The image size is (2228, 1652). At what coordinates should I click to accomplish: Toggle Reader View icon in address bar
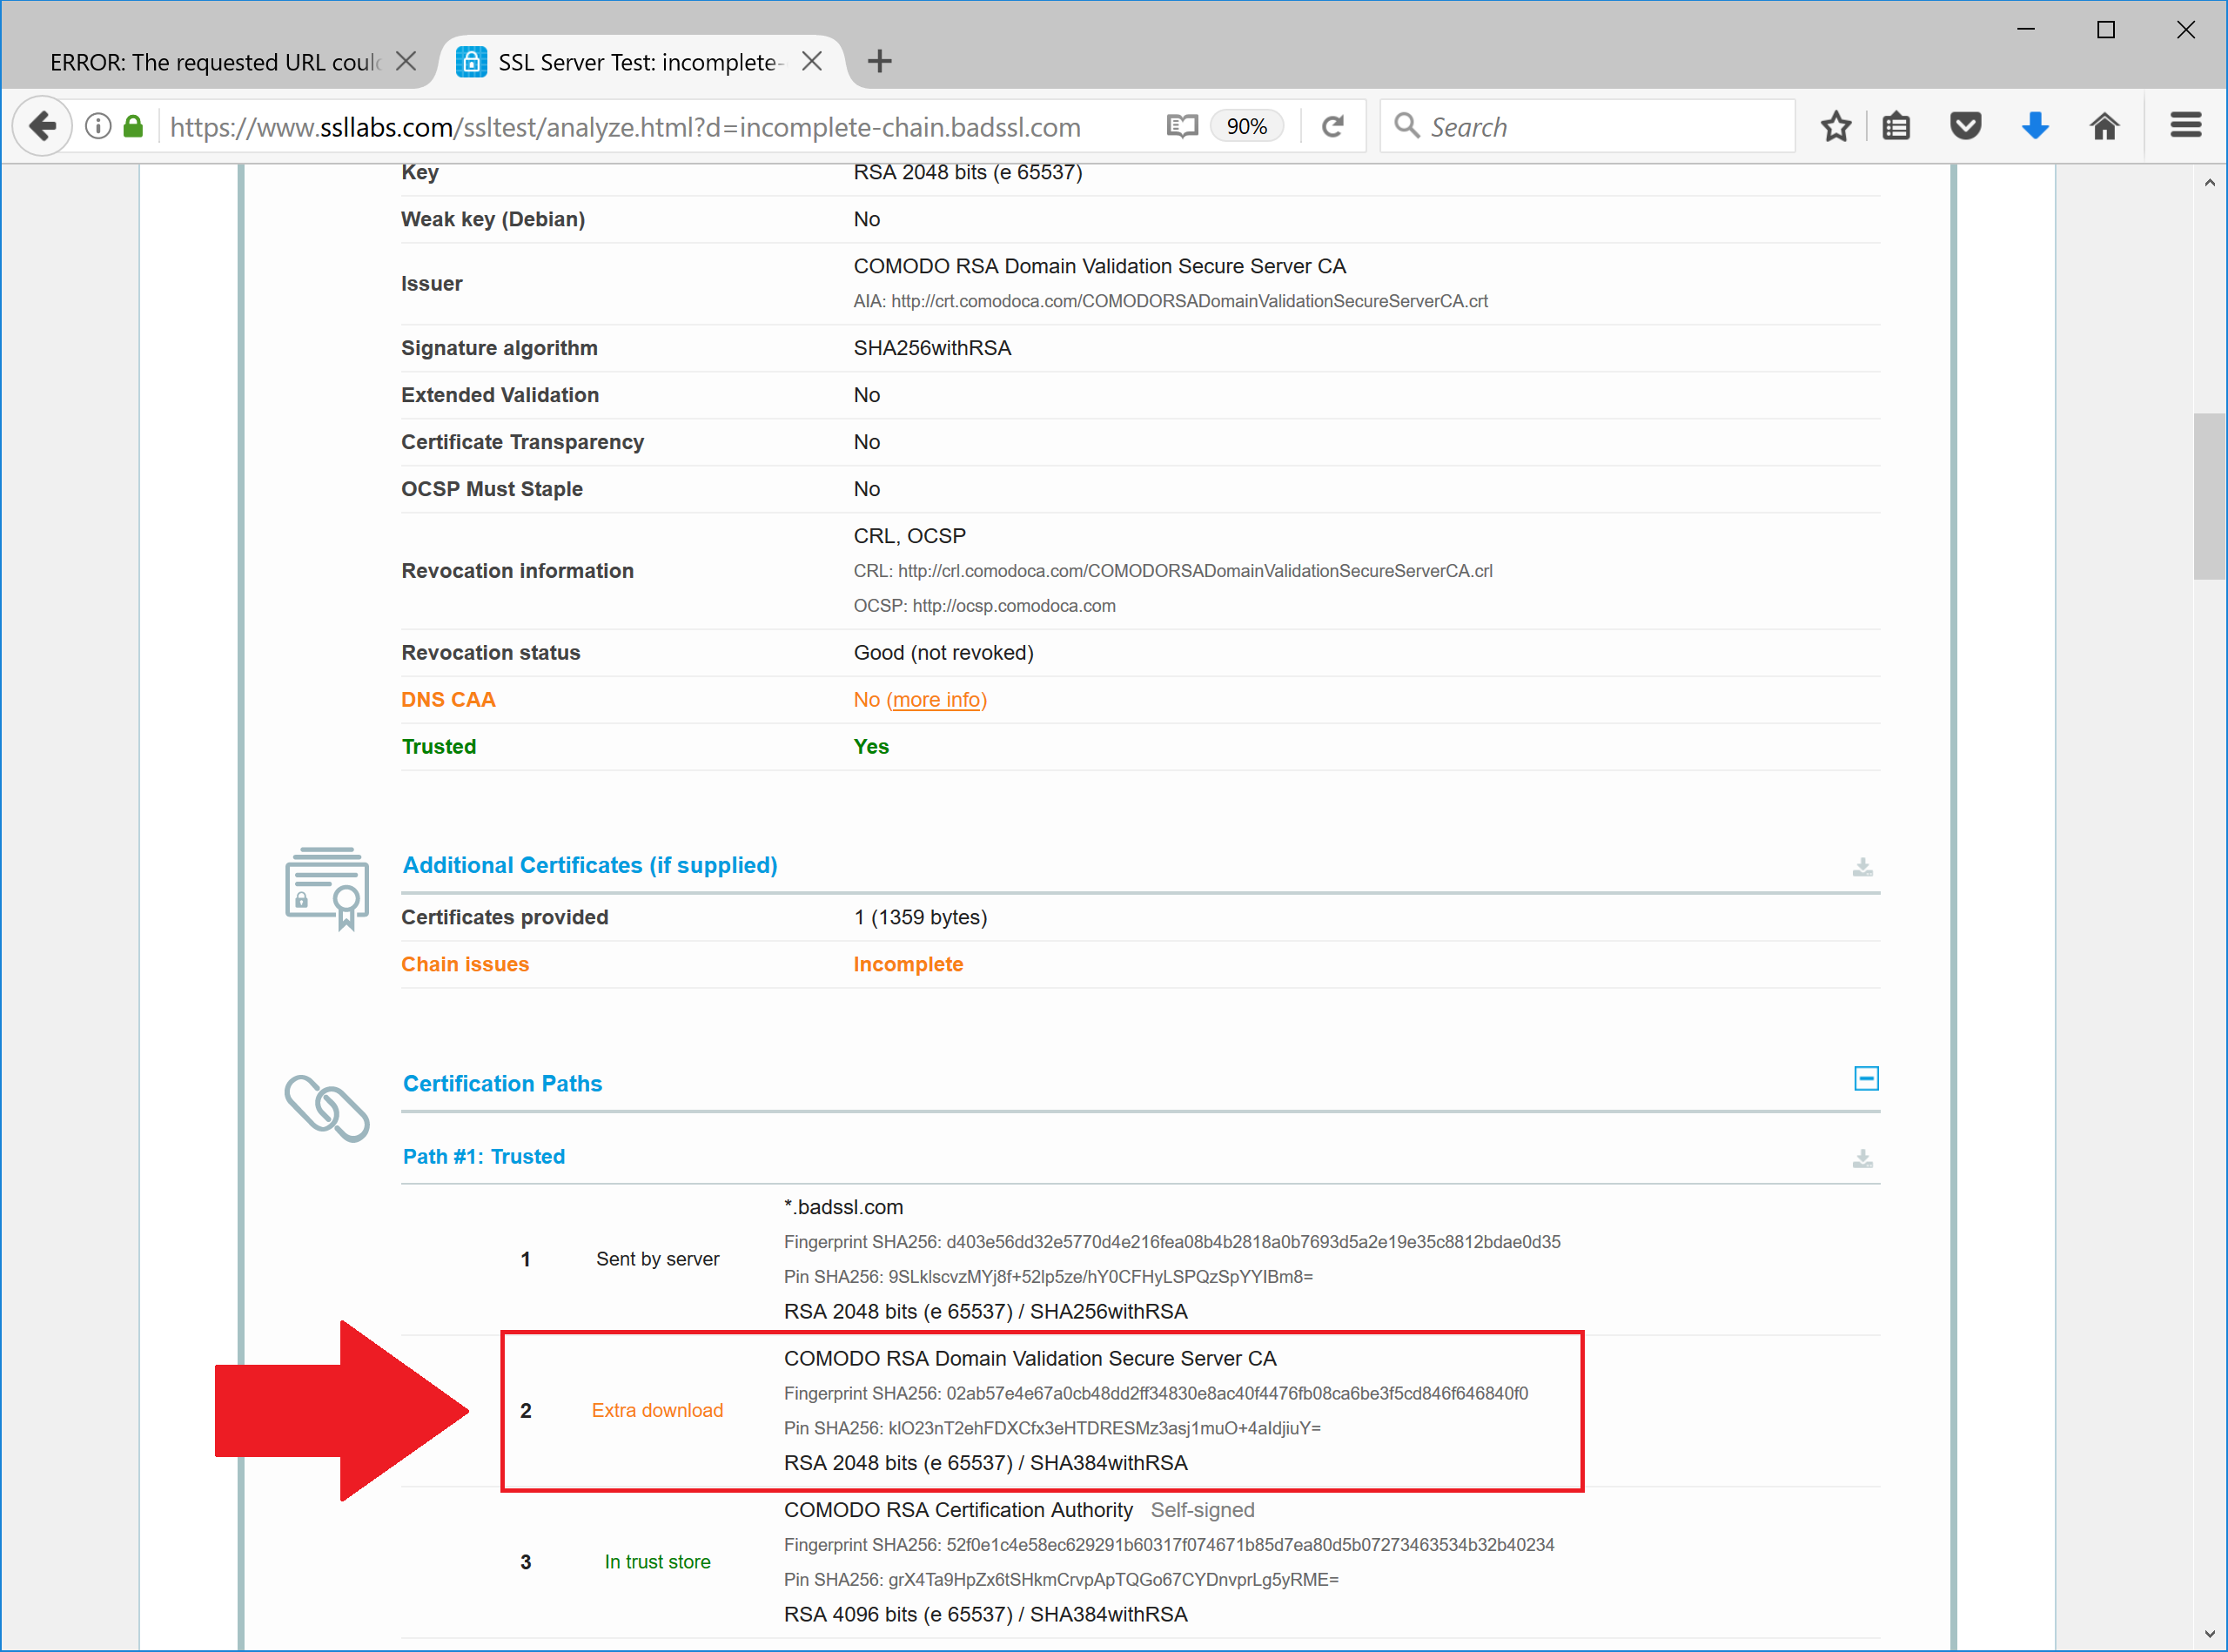point(1182,126)
